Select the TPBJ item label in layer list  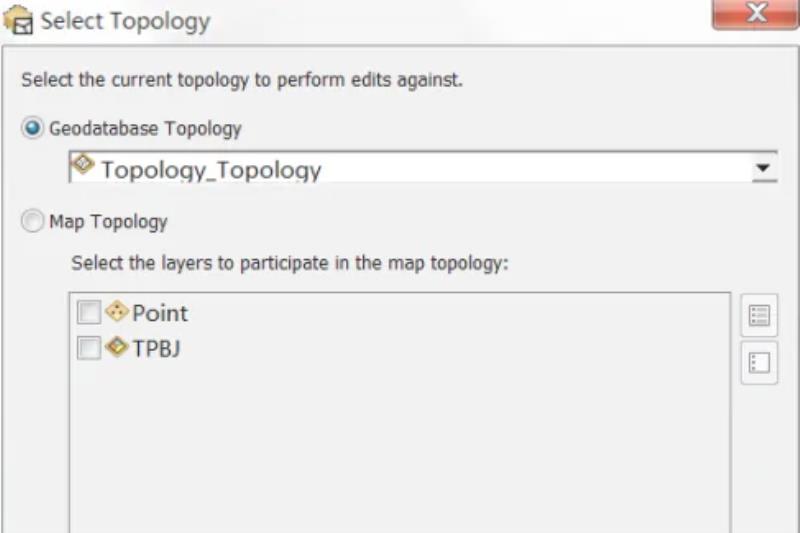point(156,349)
